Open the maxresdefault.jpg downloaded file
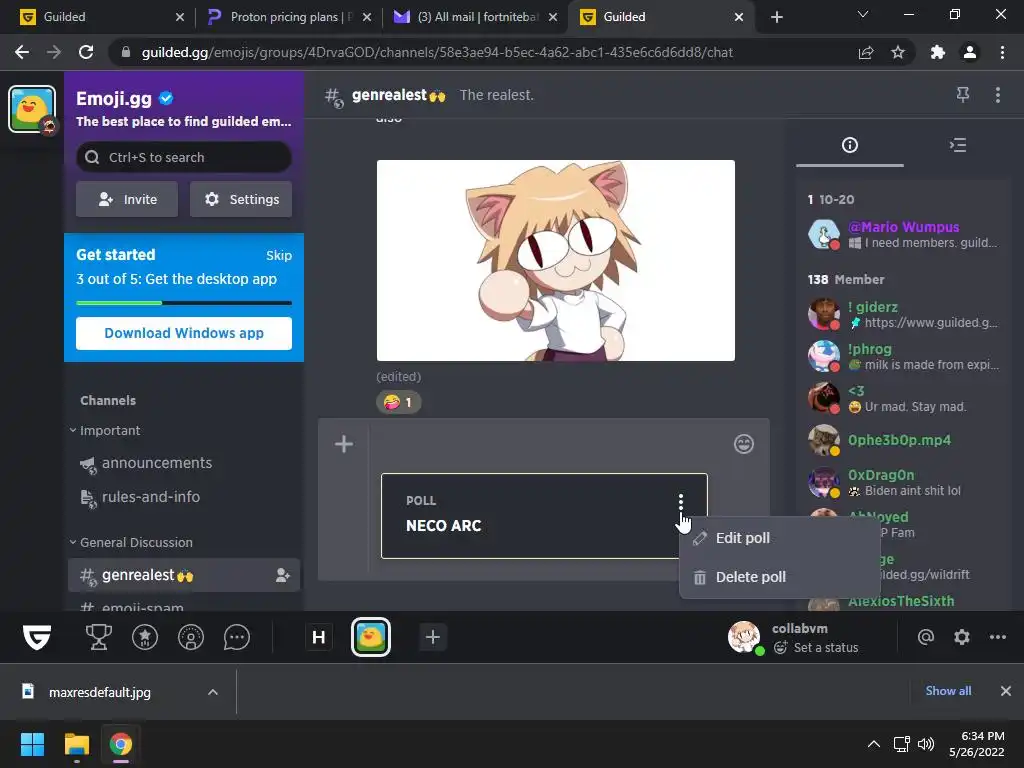This screenshot has height=768, width=1024. pyautogui.click(x=99, y=692)
